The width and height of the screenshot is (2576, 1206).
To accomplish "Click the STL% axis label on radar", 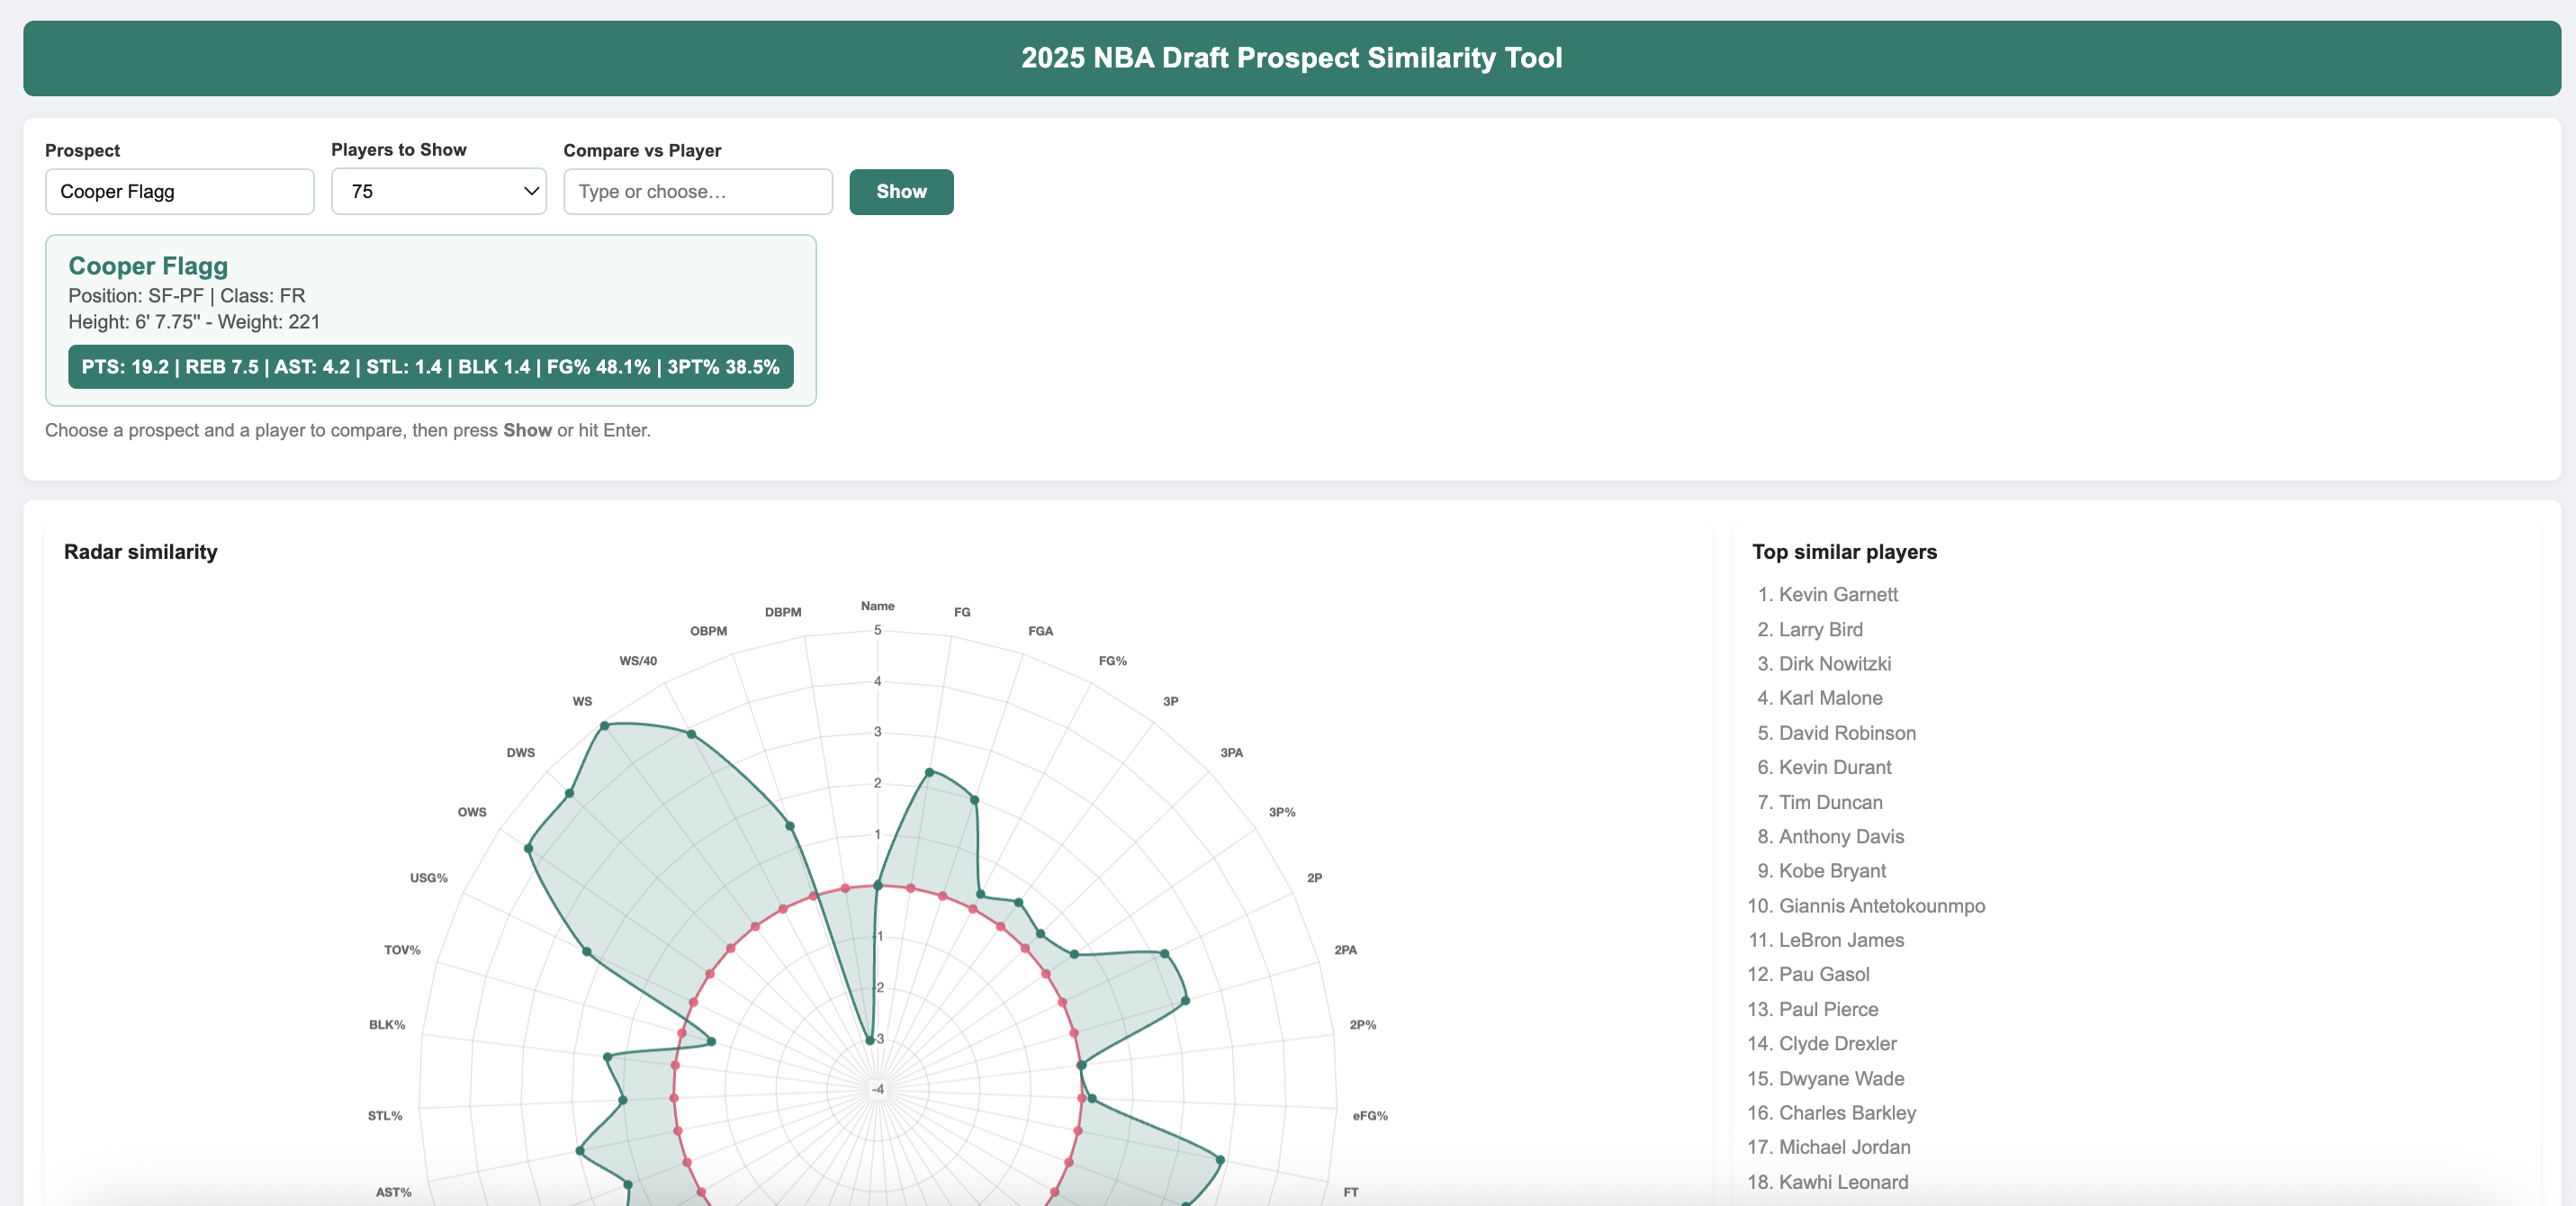I will coord(385,1116).
